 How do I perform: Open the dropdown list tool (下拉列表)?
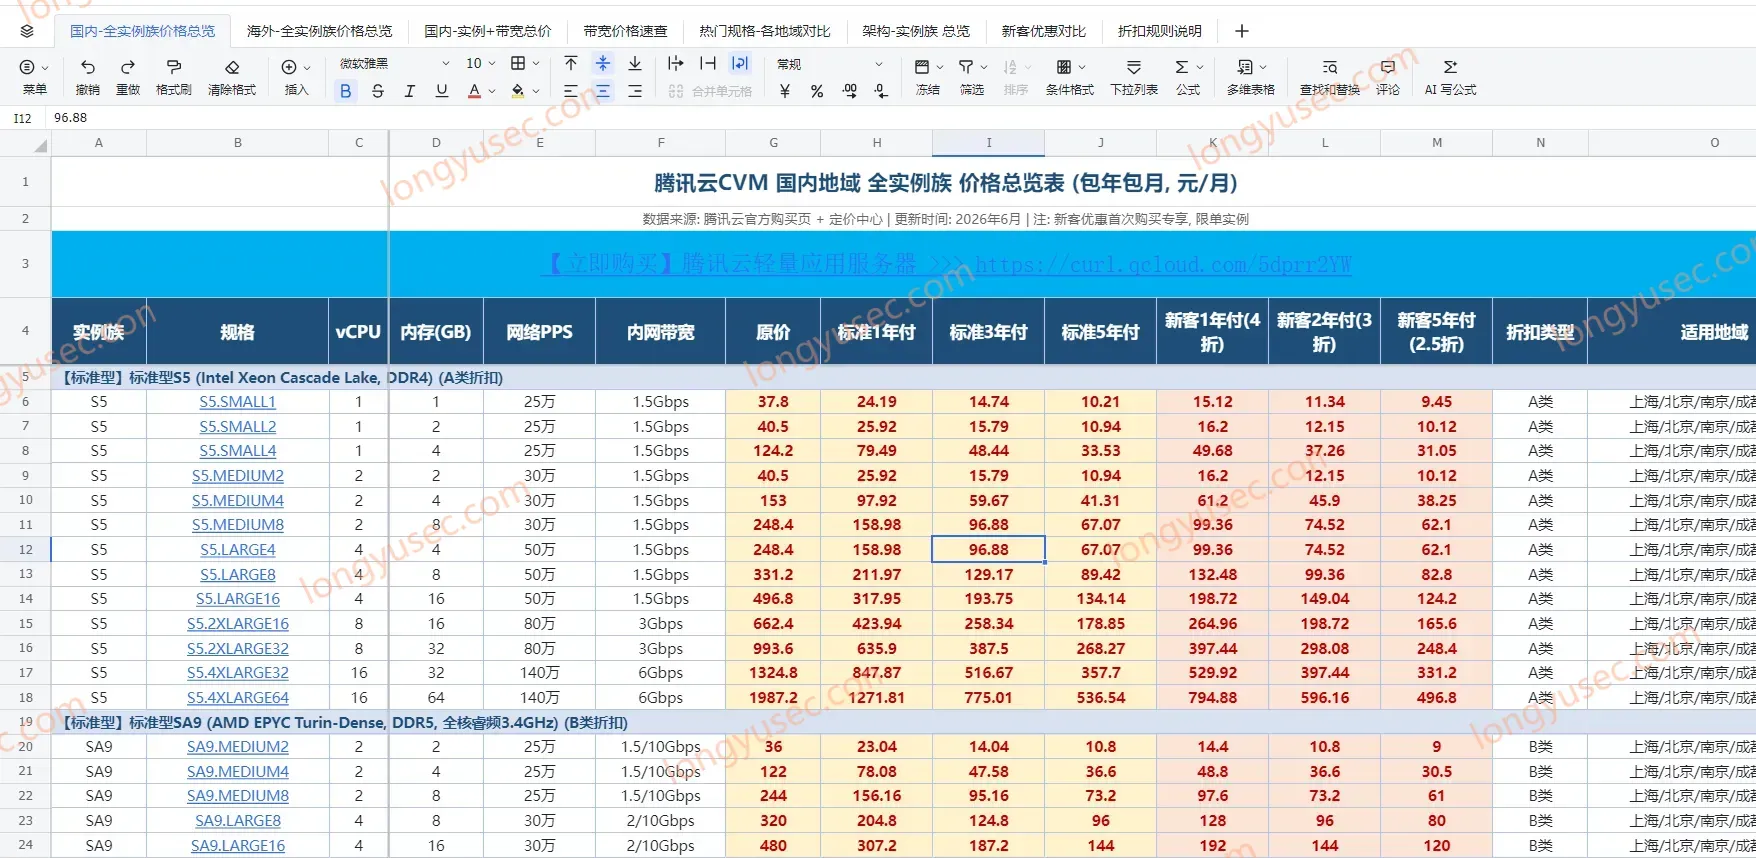click(x=1134, y=76)
